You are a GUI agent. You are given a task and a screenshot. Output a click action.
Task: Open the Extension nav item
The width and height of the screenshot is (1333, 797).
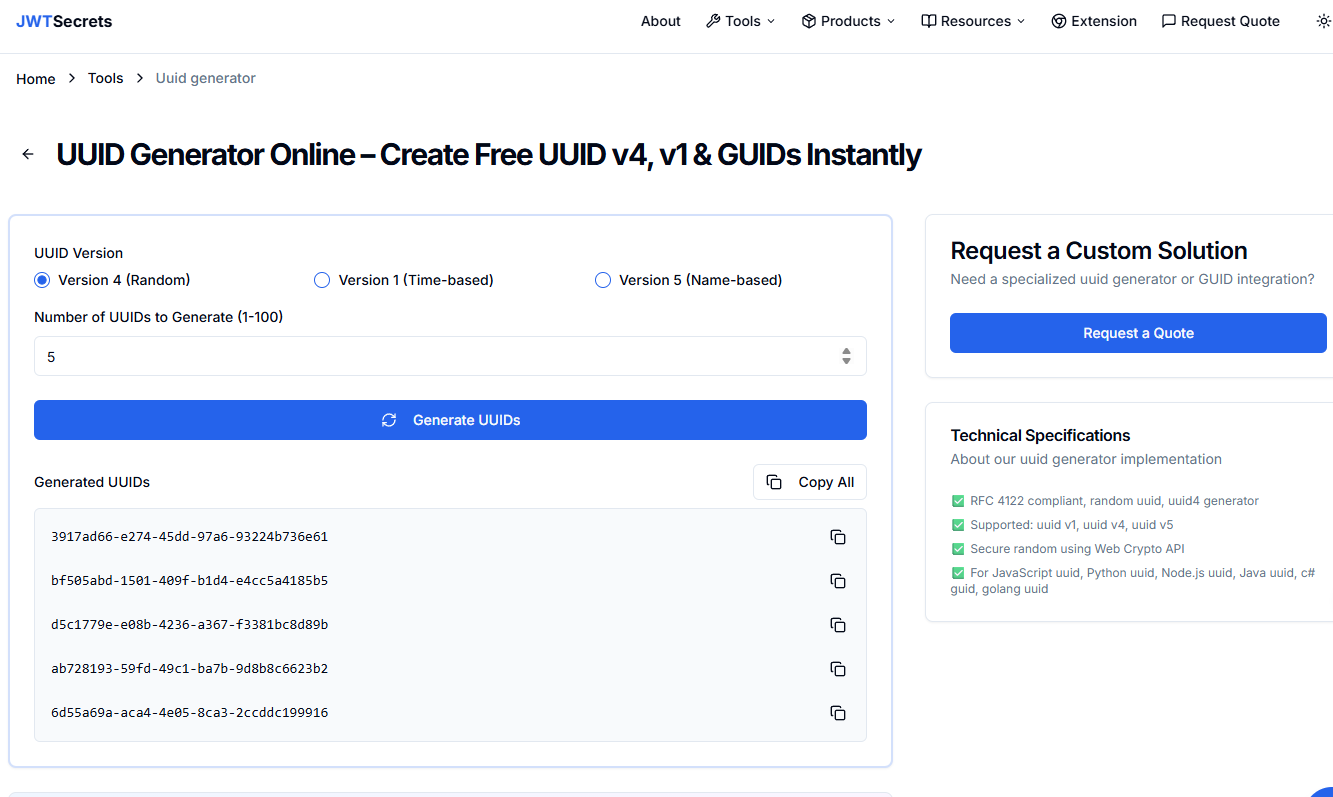coord(1094,21)
